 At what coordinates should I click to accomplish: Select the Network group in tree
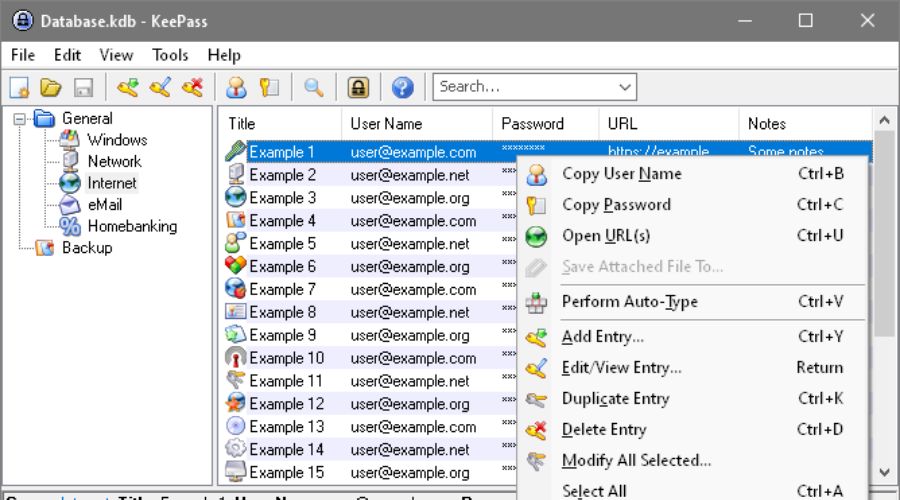(114, 161)
